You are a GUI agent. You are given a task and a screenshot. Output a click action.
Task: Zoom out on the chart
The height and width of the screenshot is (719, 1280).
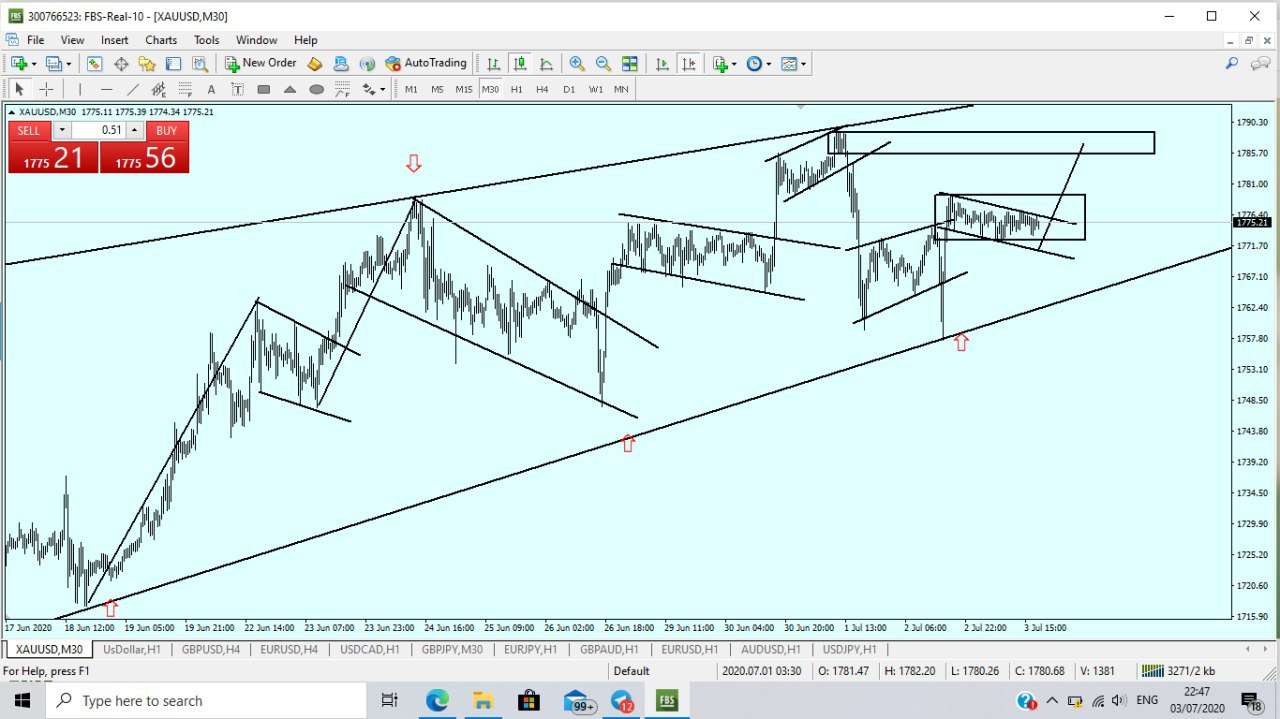click(603, 64)
